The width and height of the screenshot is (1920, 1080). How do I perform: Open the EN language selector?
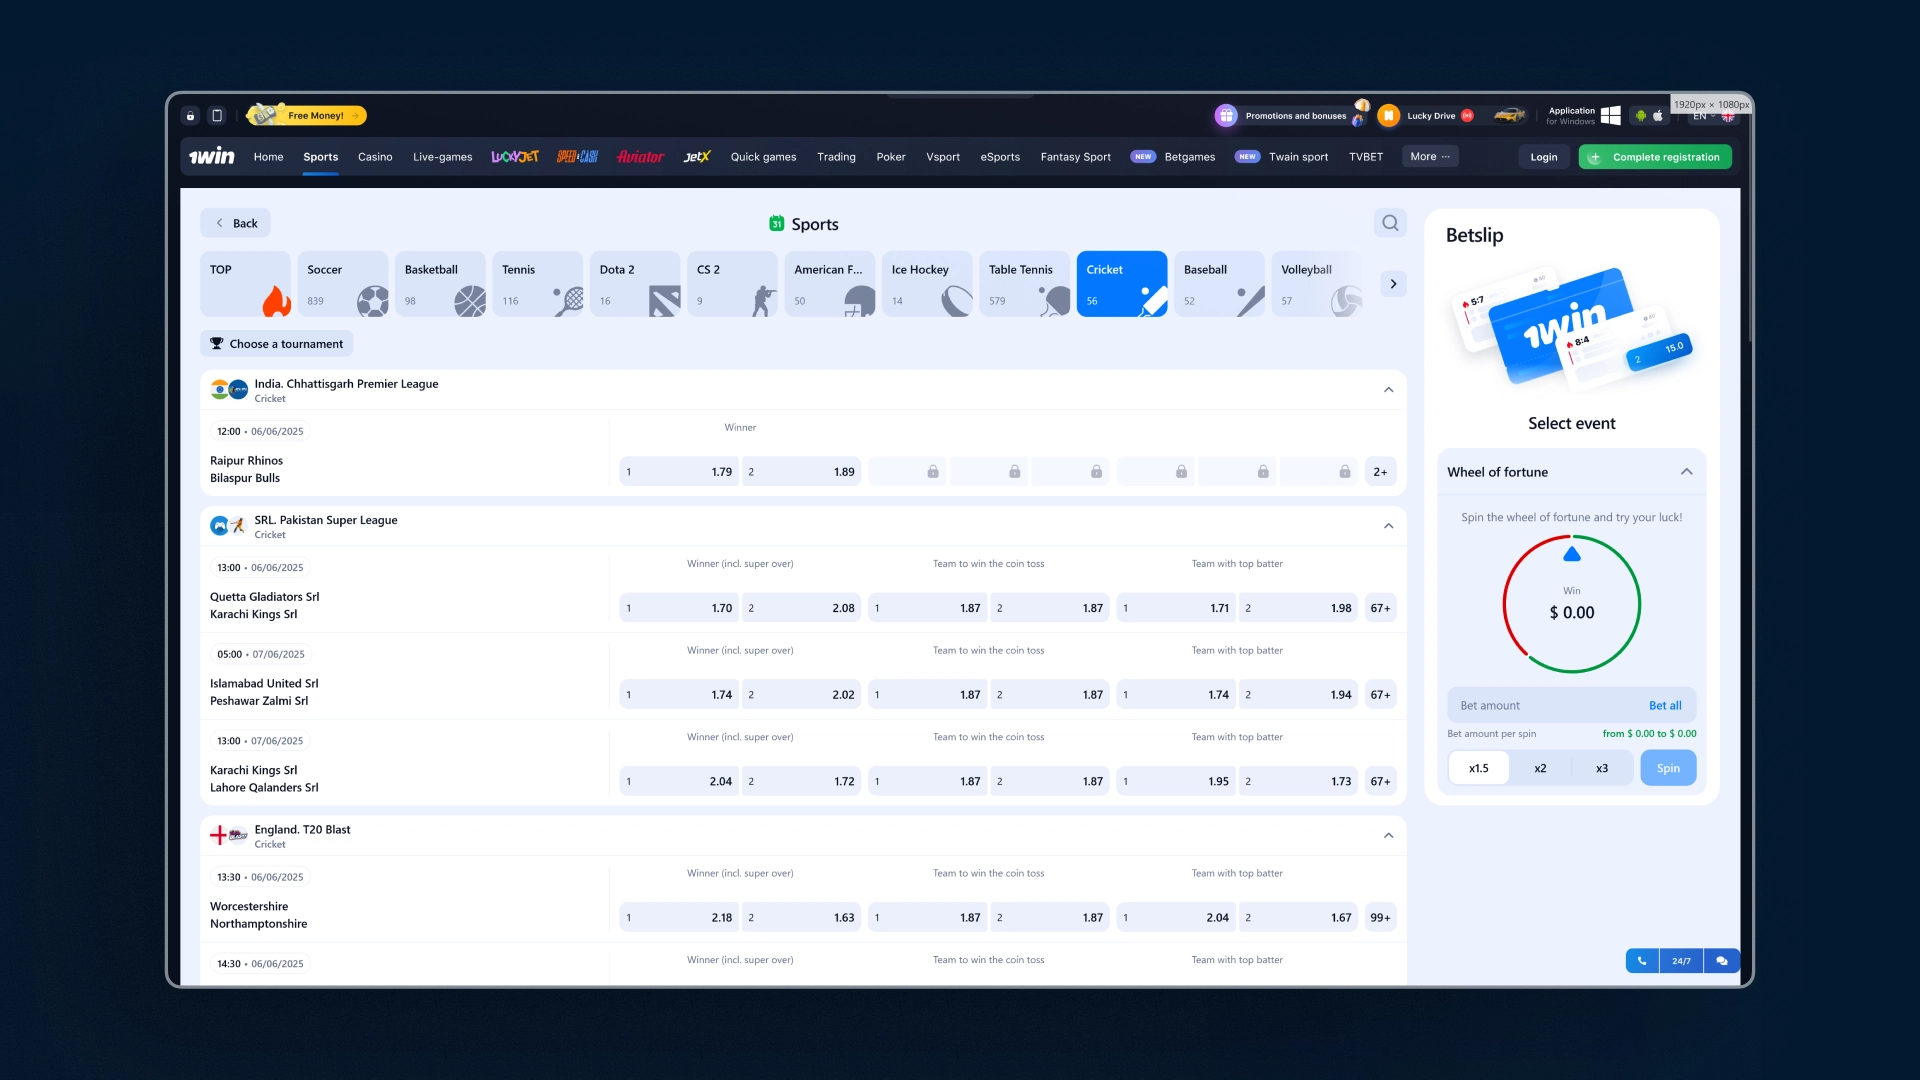click(x=1712, y=117)
